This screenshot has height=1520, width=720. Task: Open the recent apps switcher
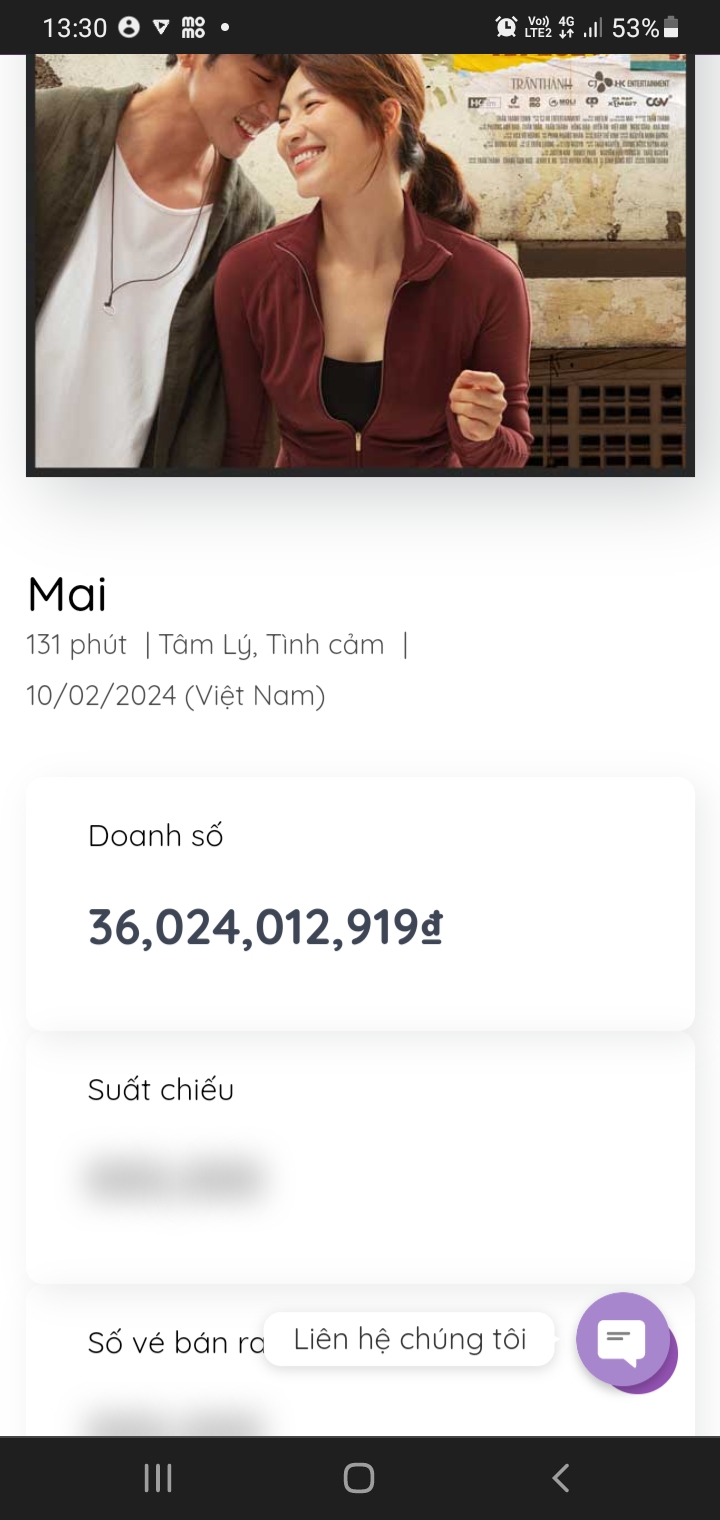[158, 1477]
